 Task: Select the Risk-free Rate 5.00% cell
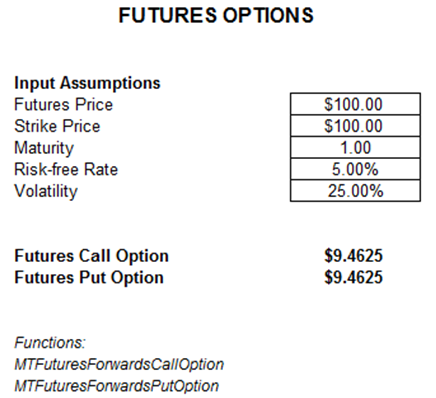coord(355,169)
